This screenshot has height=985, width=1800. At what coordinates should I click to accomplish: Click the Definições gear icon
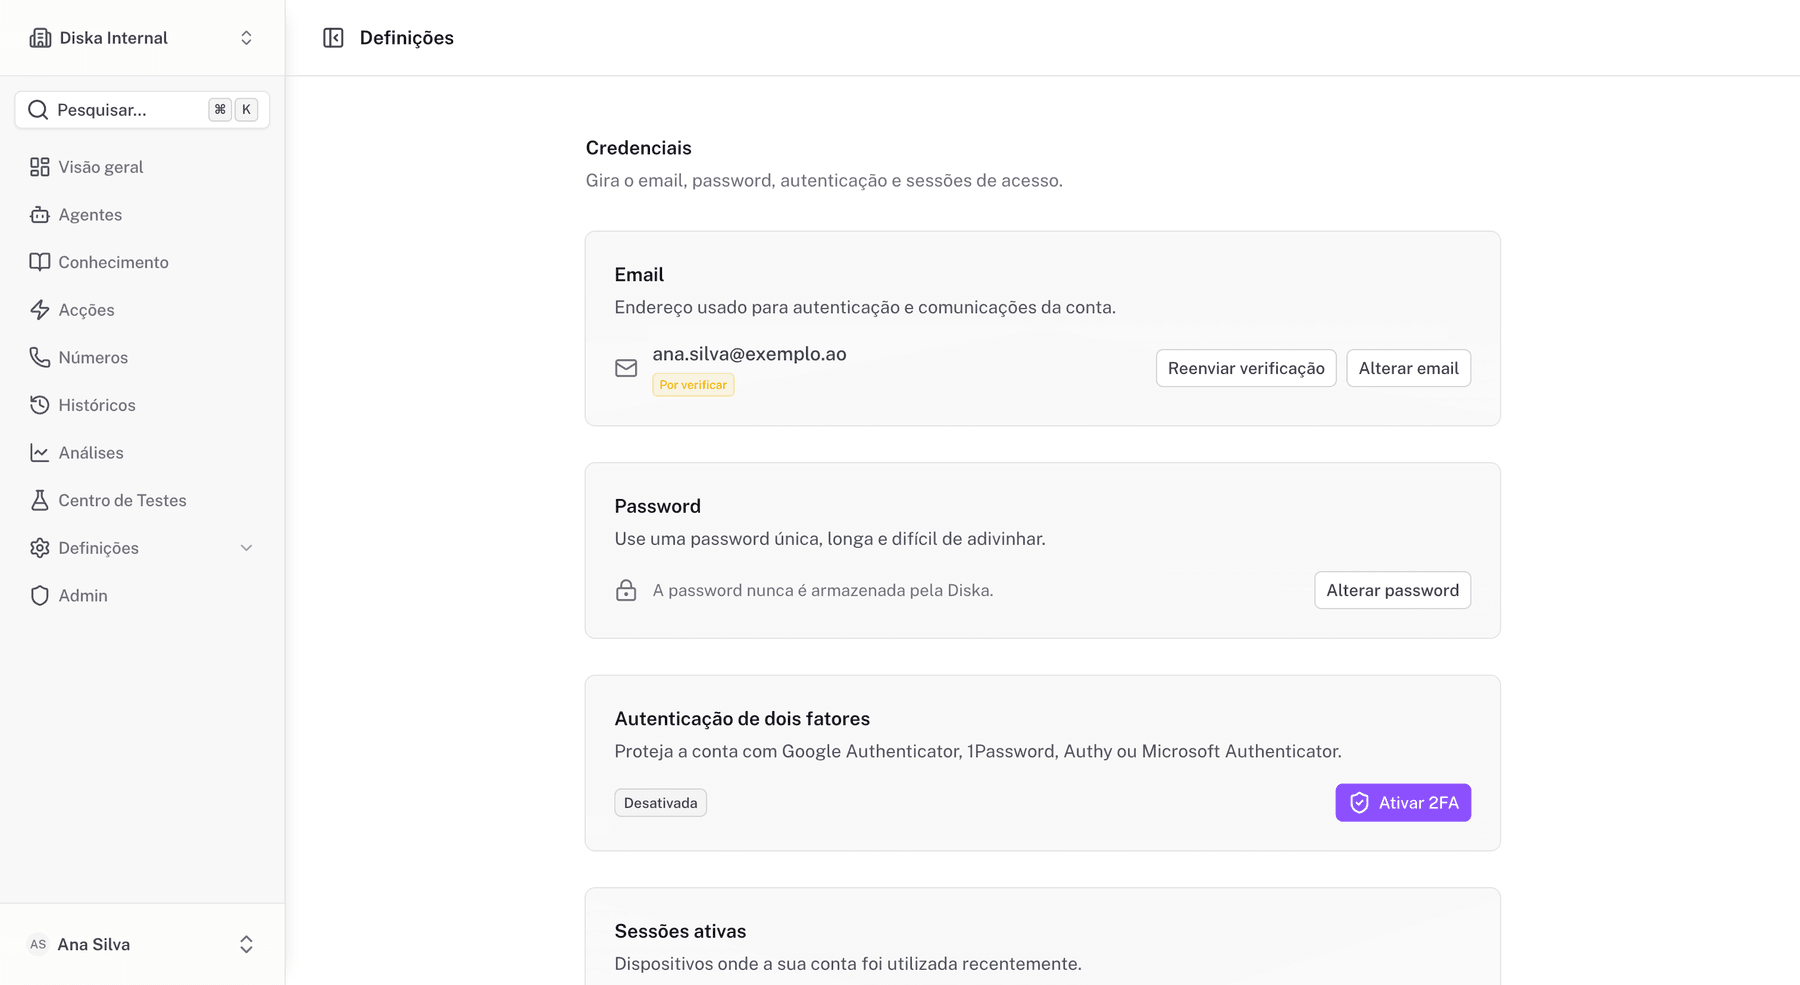(40, 548)
